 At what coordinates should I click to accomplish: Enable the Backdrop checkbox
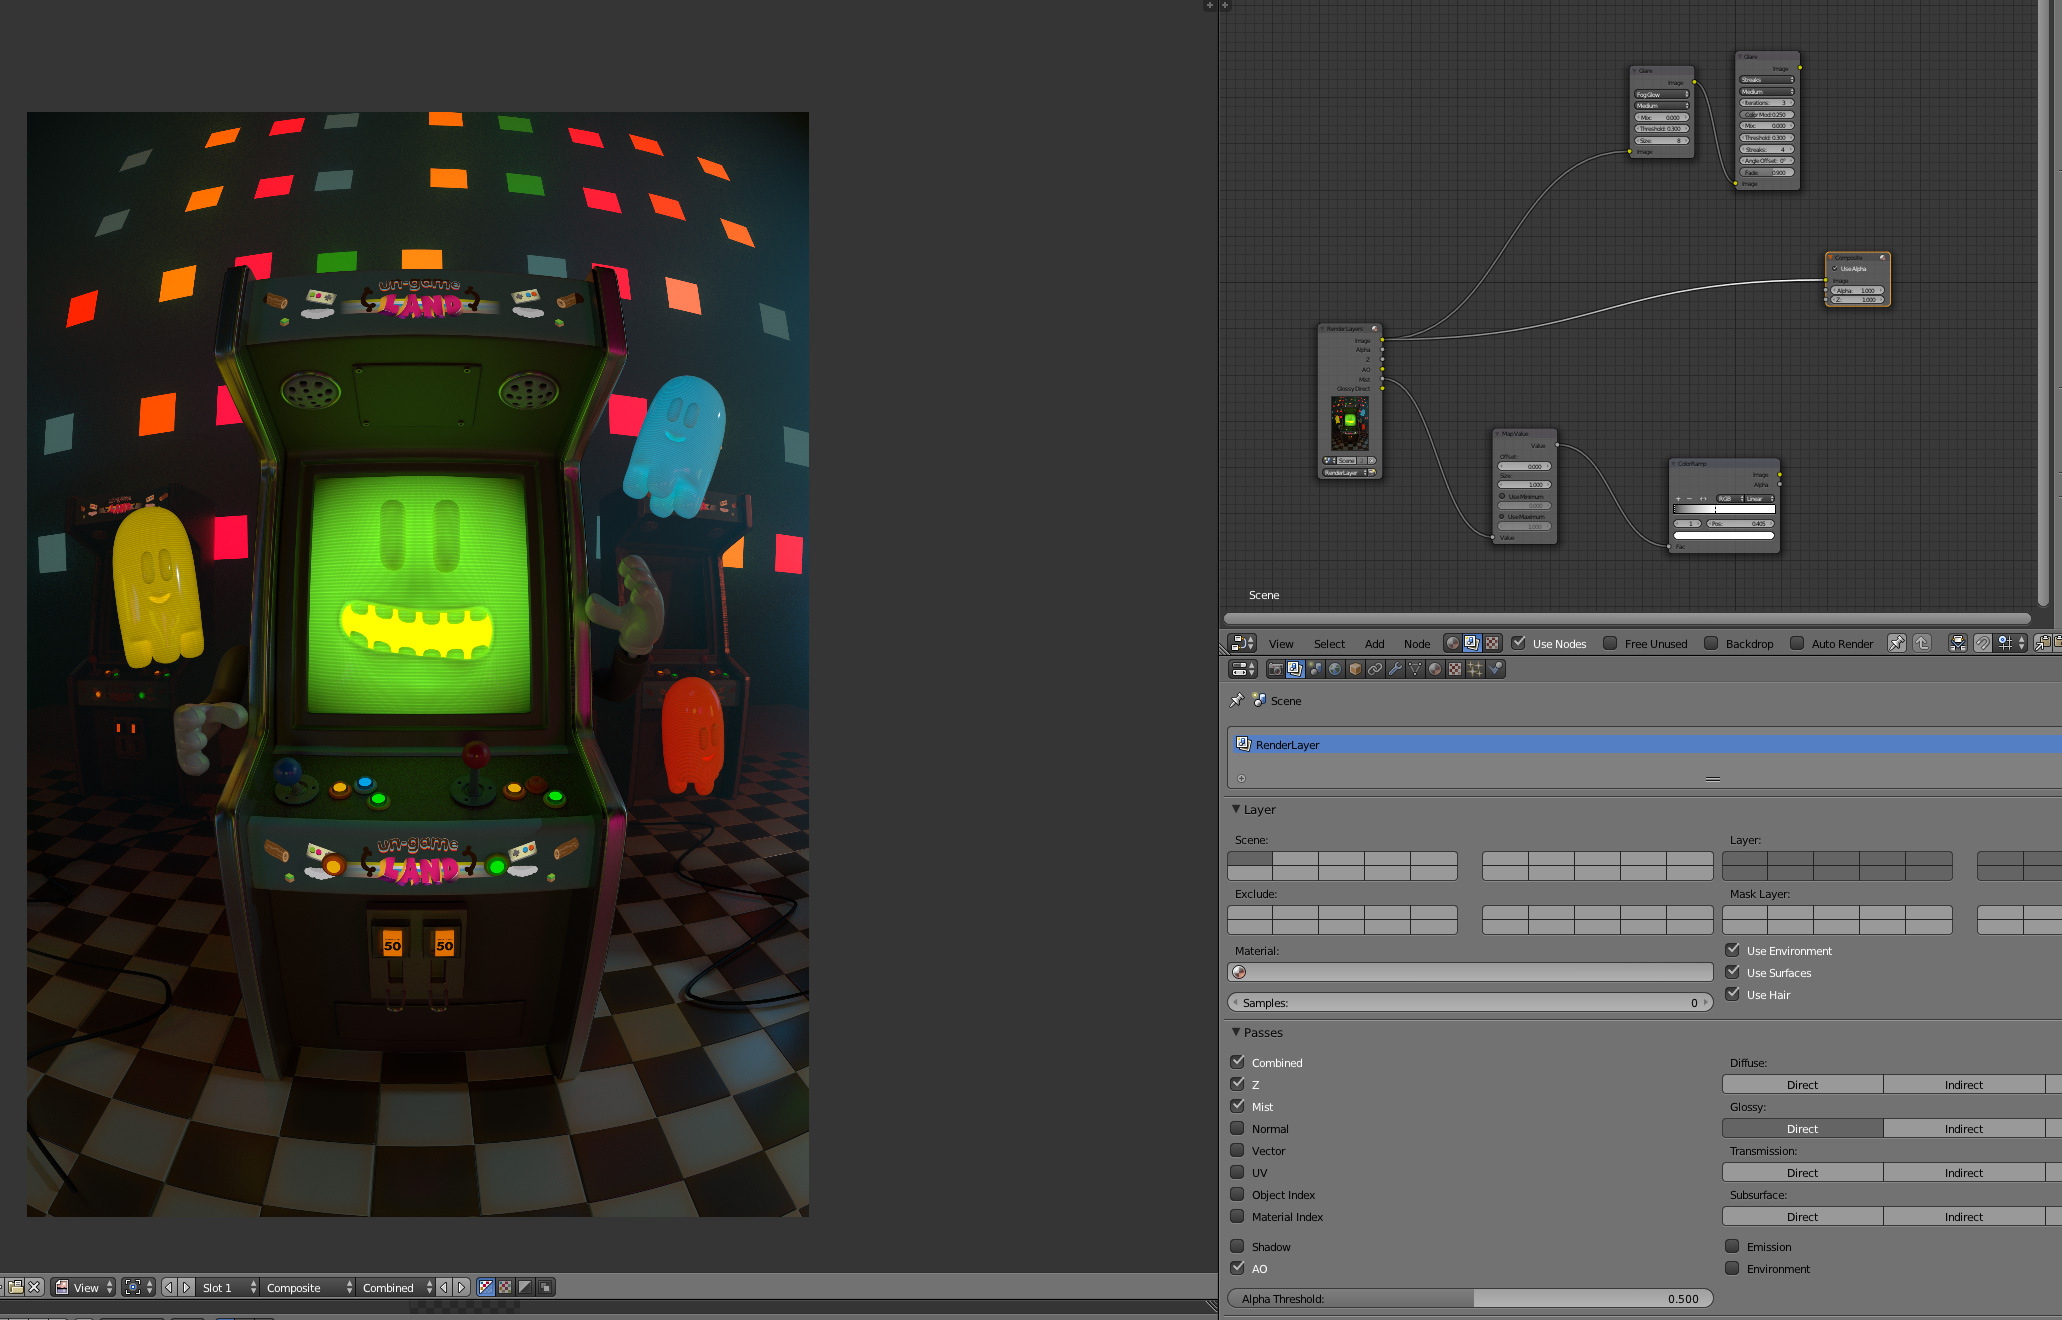coord(1711,643)
